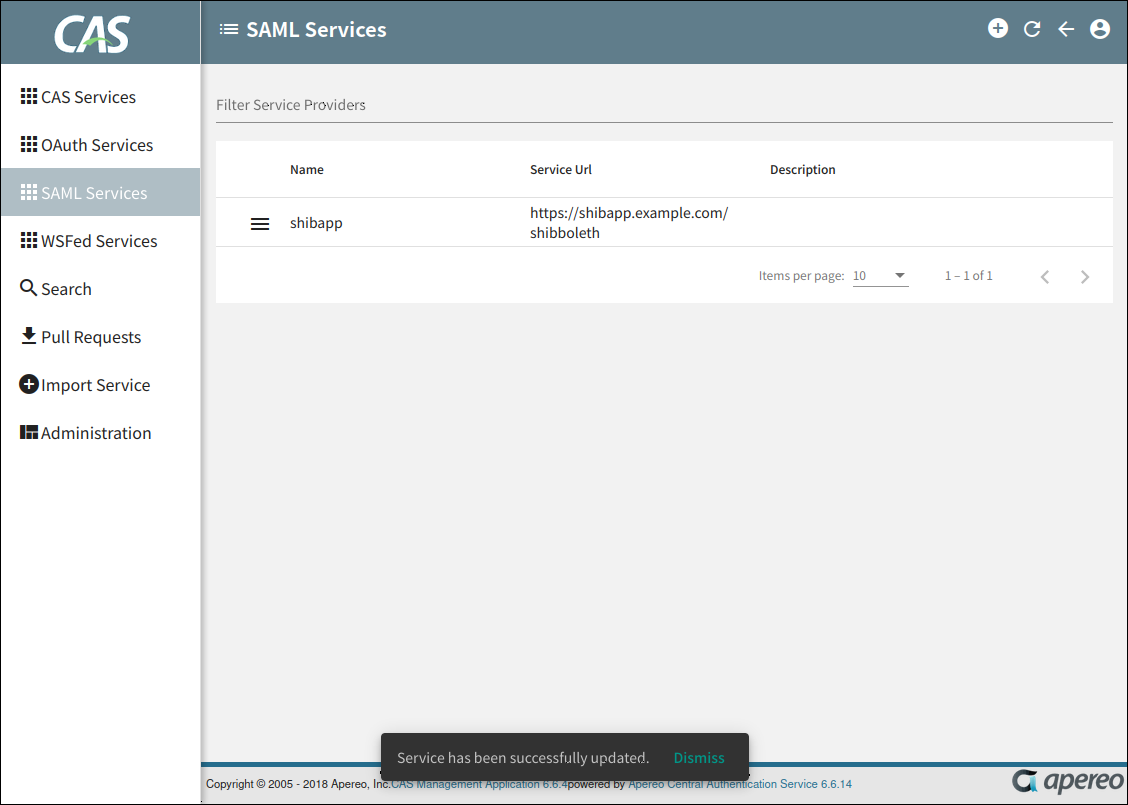Click the refresh icon in header
This screenshot has height=805, width=1128.
(1032, 29)
